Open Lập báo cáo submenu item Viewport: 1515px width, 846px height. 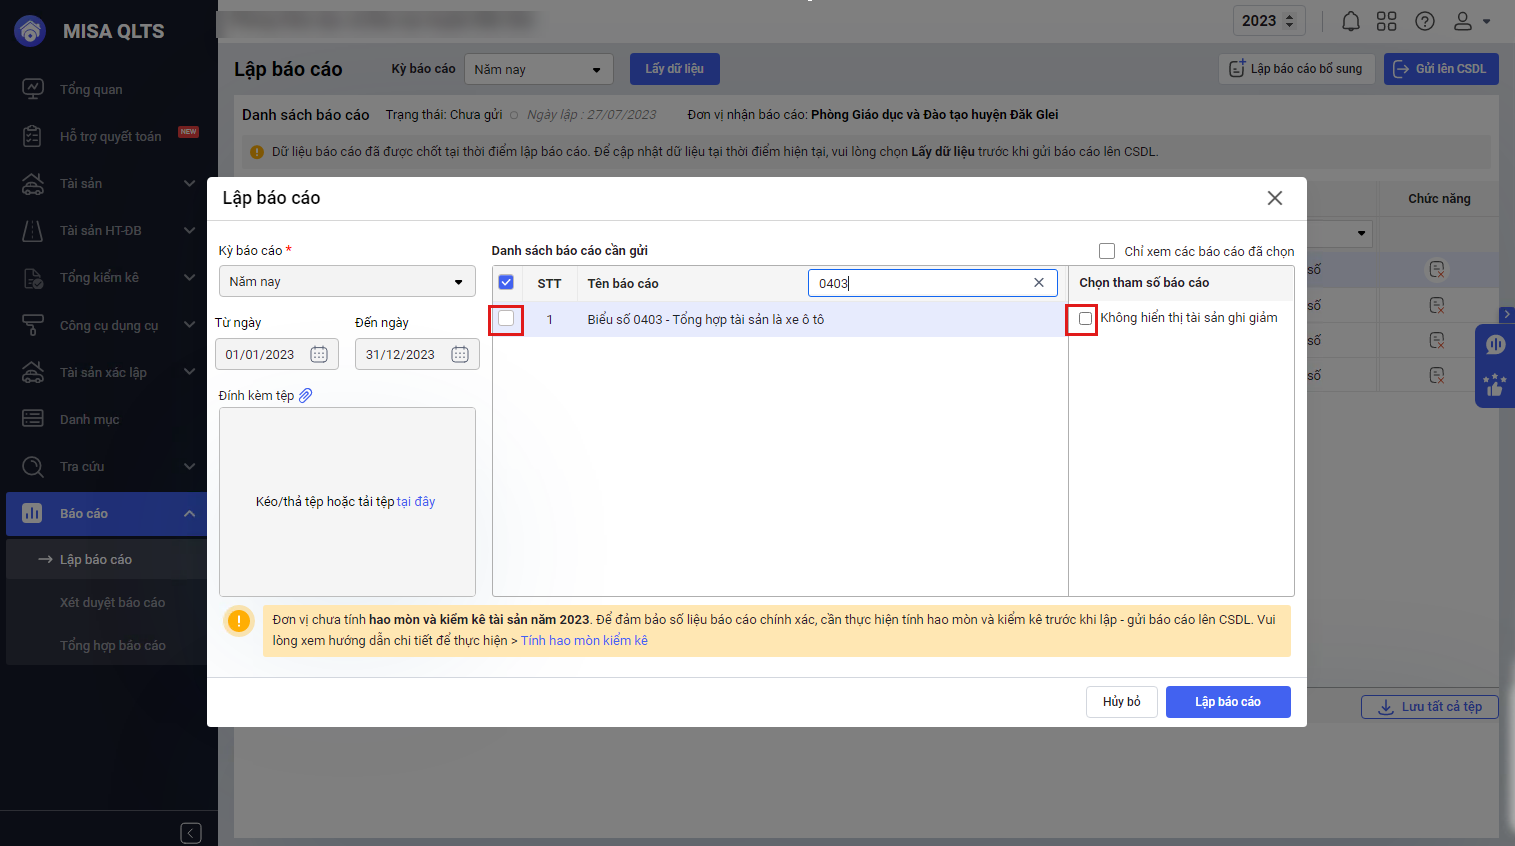pyautogui.click(x=106, y=559)
